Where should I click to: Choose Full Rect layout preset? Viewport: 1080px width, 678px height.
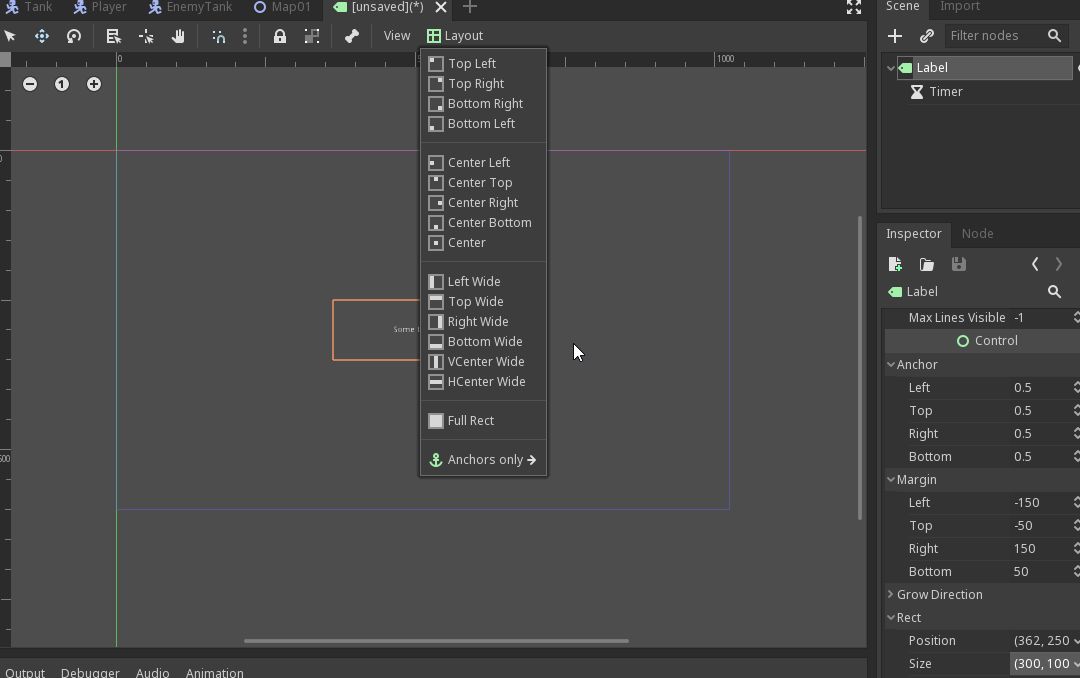(x=484, y=420)
